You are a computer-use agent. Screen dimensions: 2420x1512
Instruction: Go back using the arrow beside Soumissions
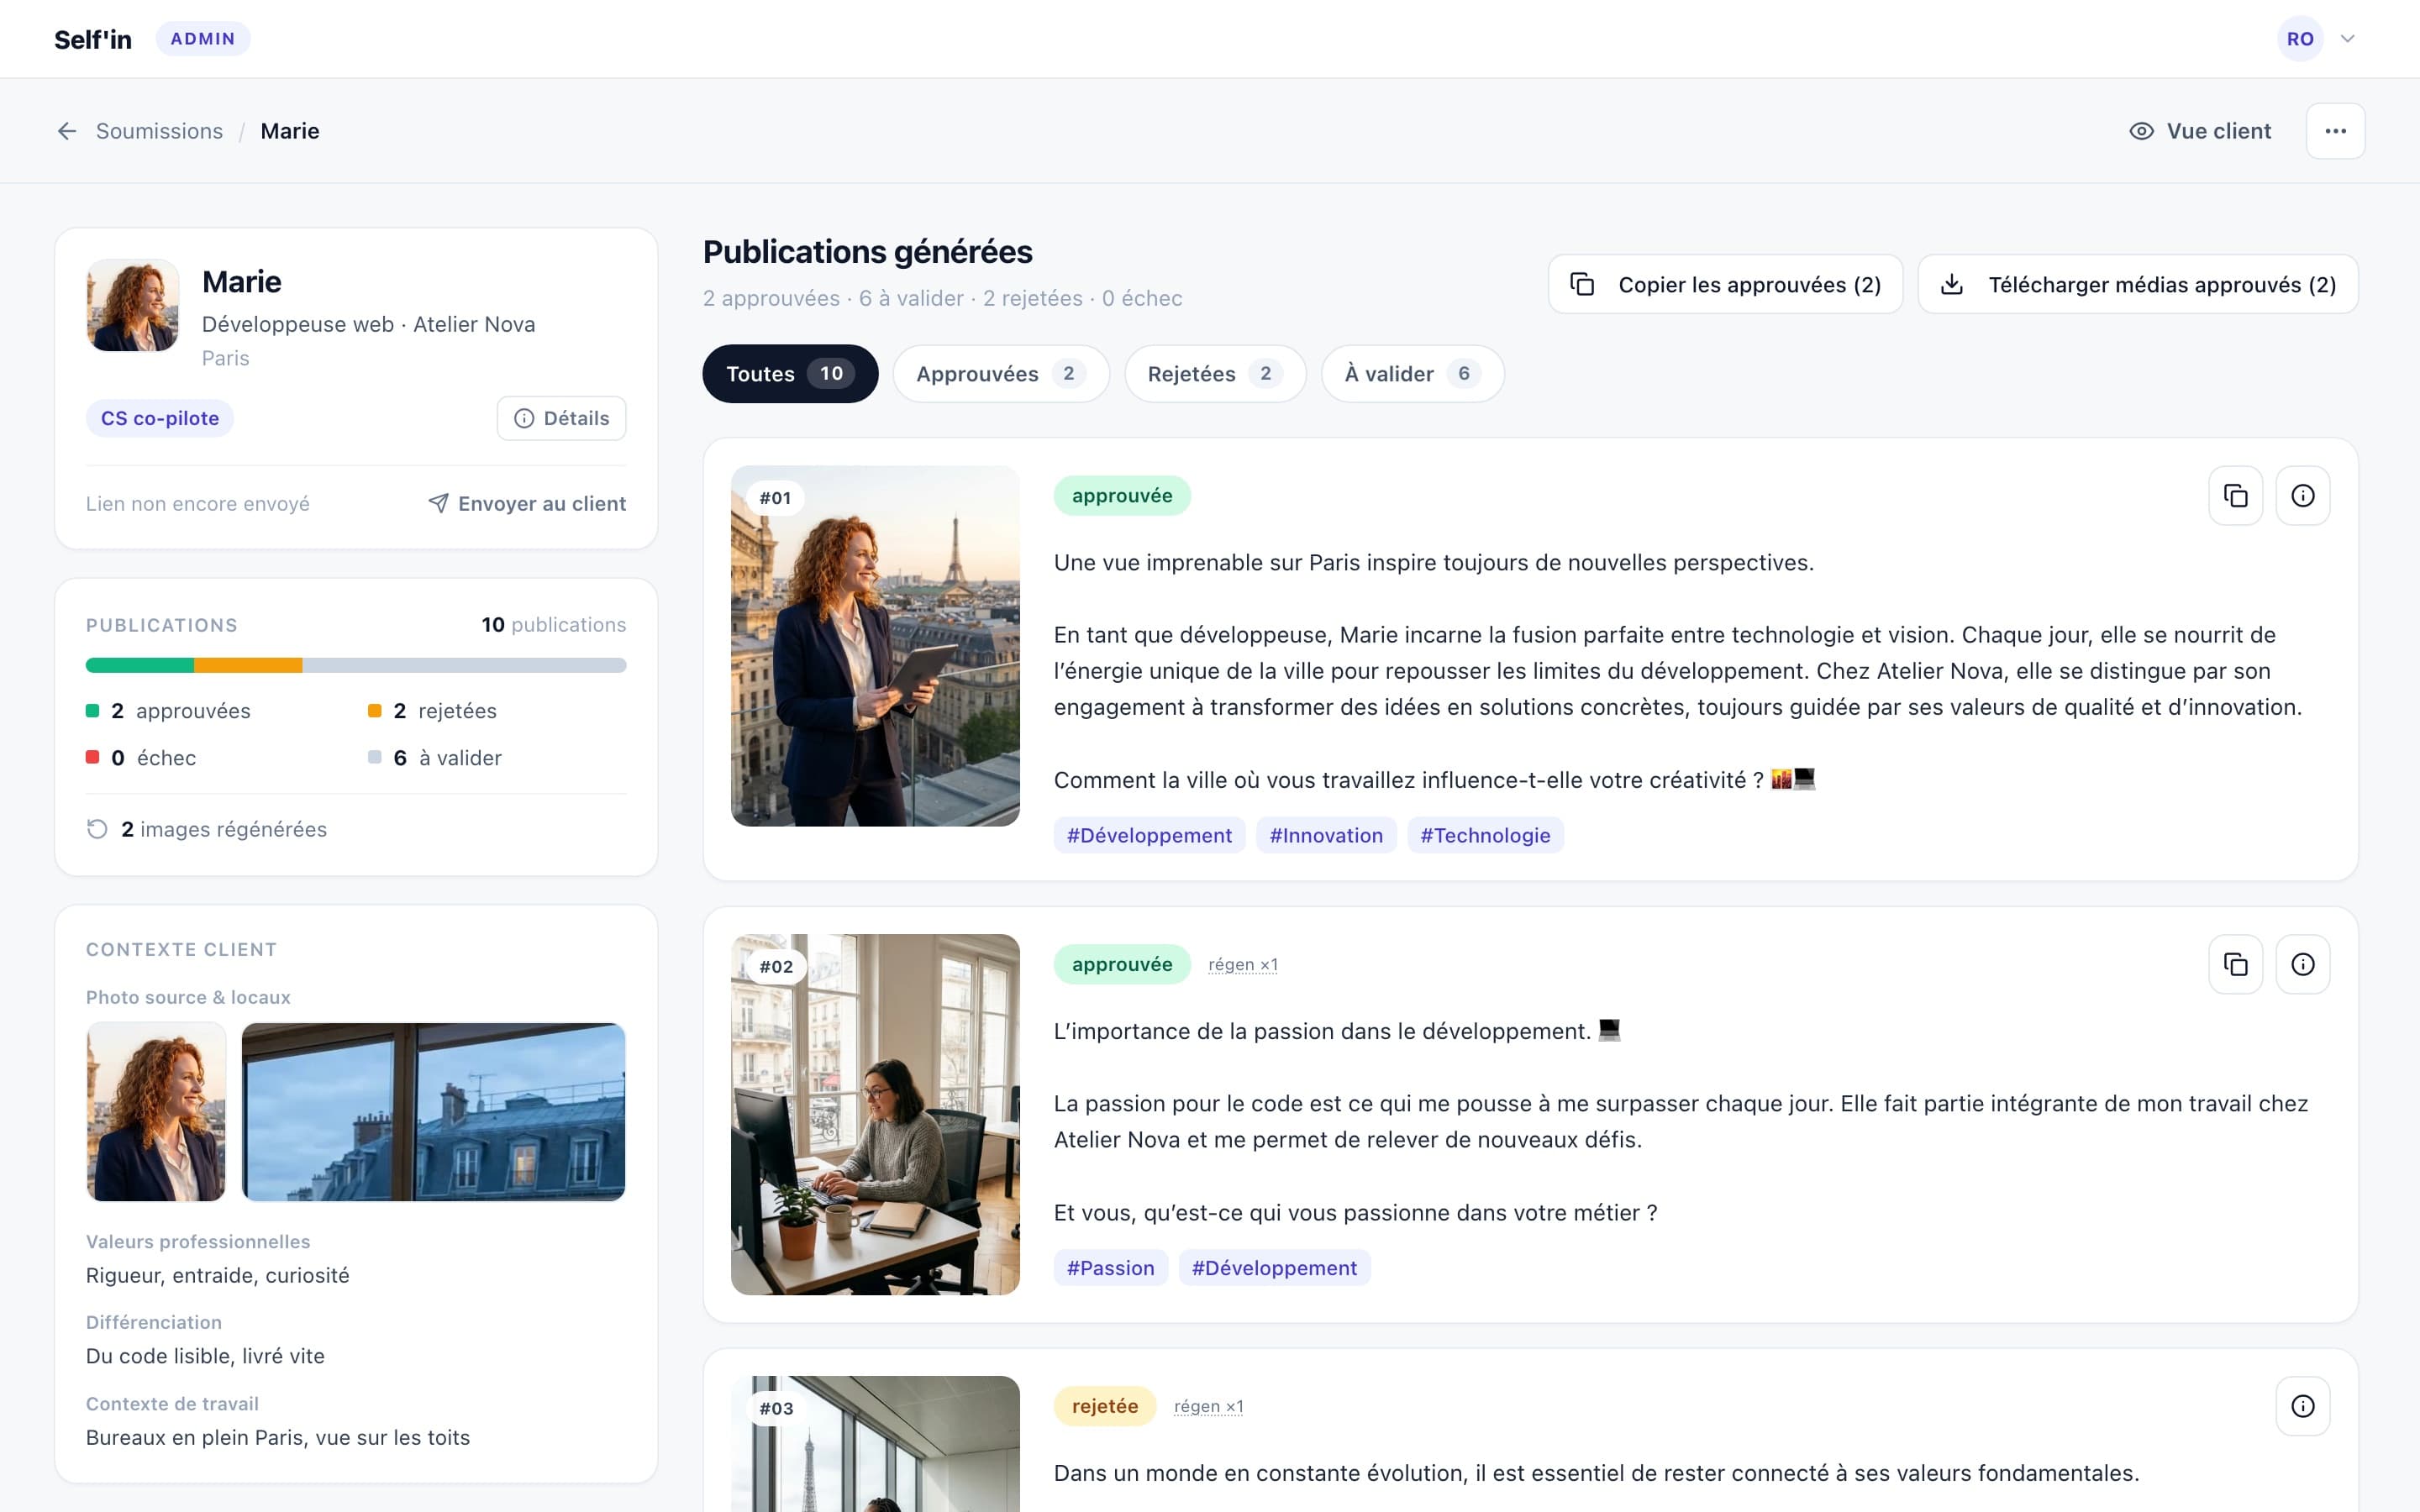tap(67, 131)
